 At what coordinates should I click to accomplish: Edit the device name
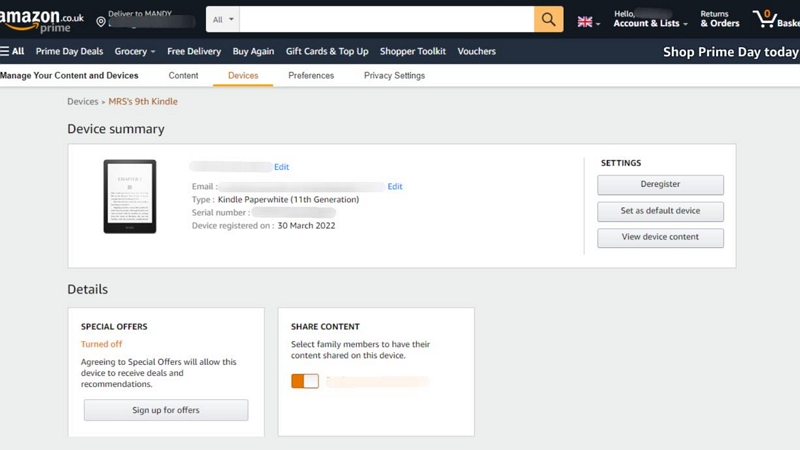pos(282,167)
